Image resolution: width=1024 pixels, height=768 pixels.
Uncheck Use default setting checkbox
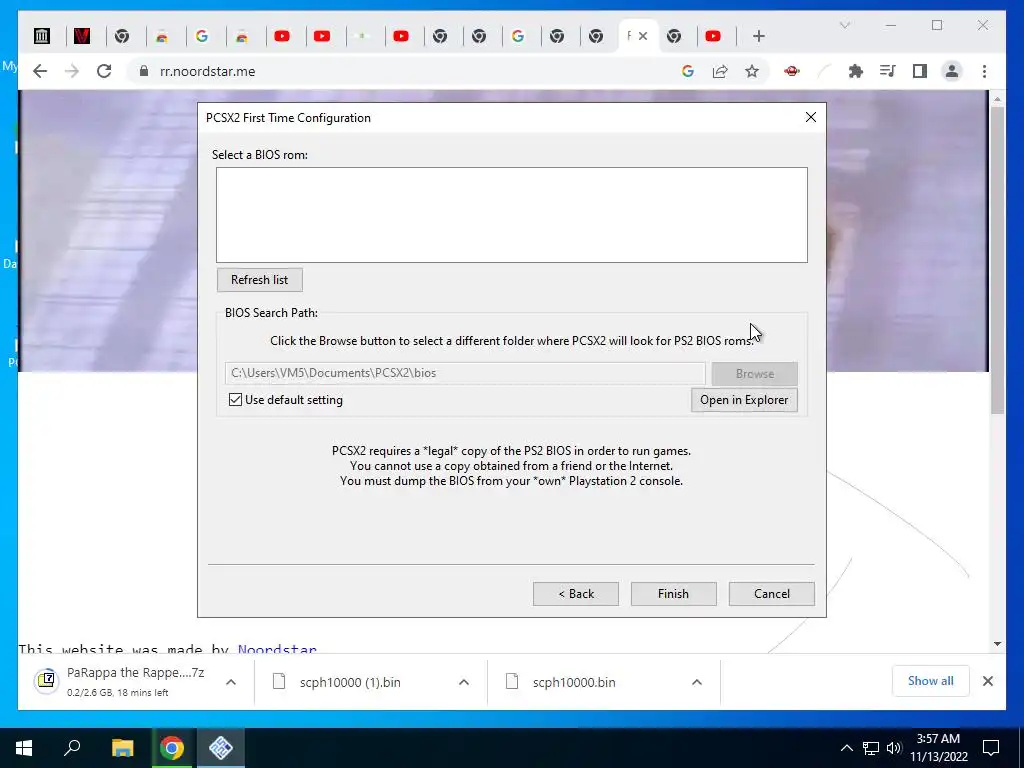point(235,400)
